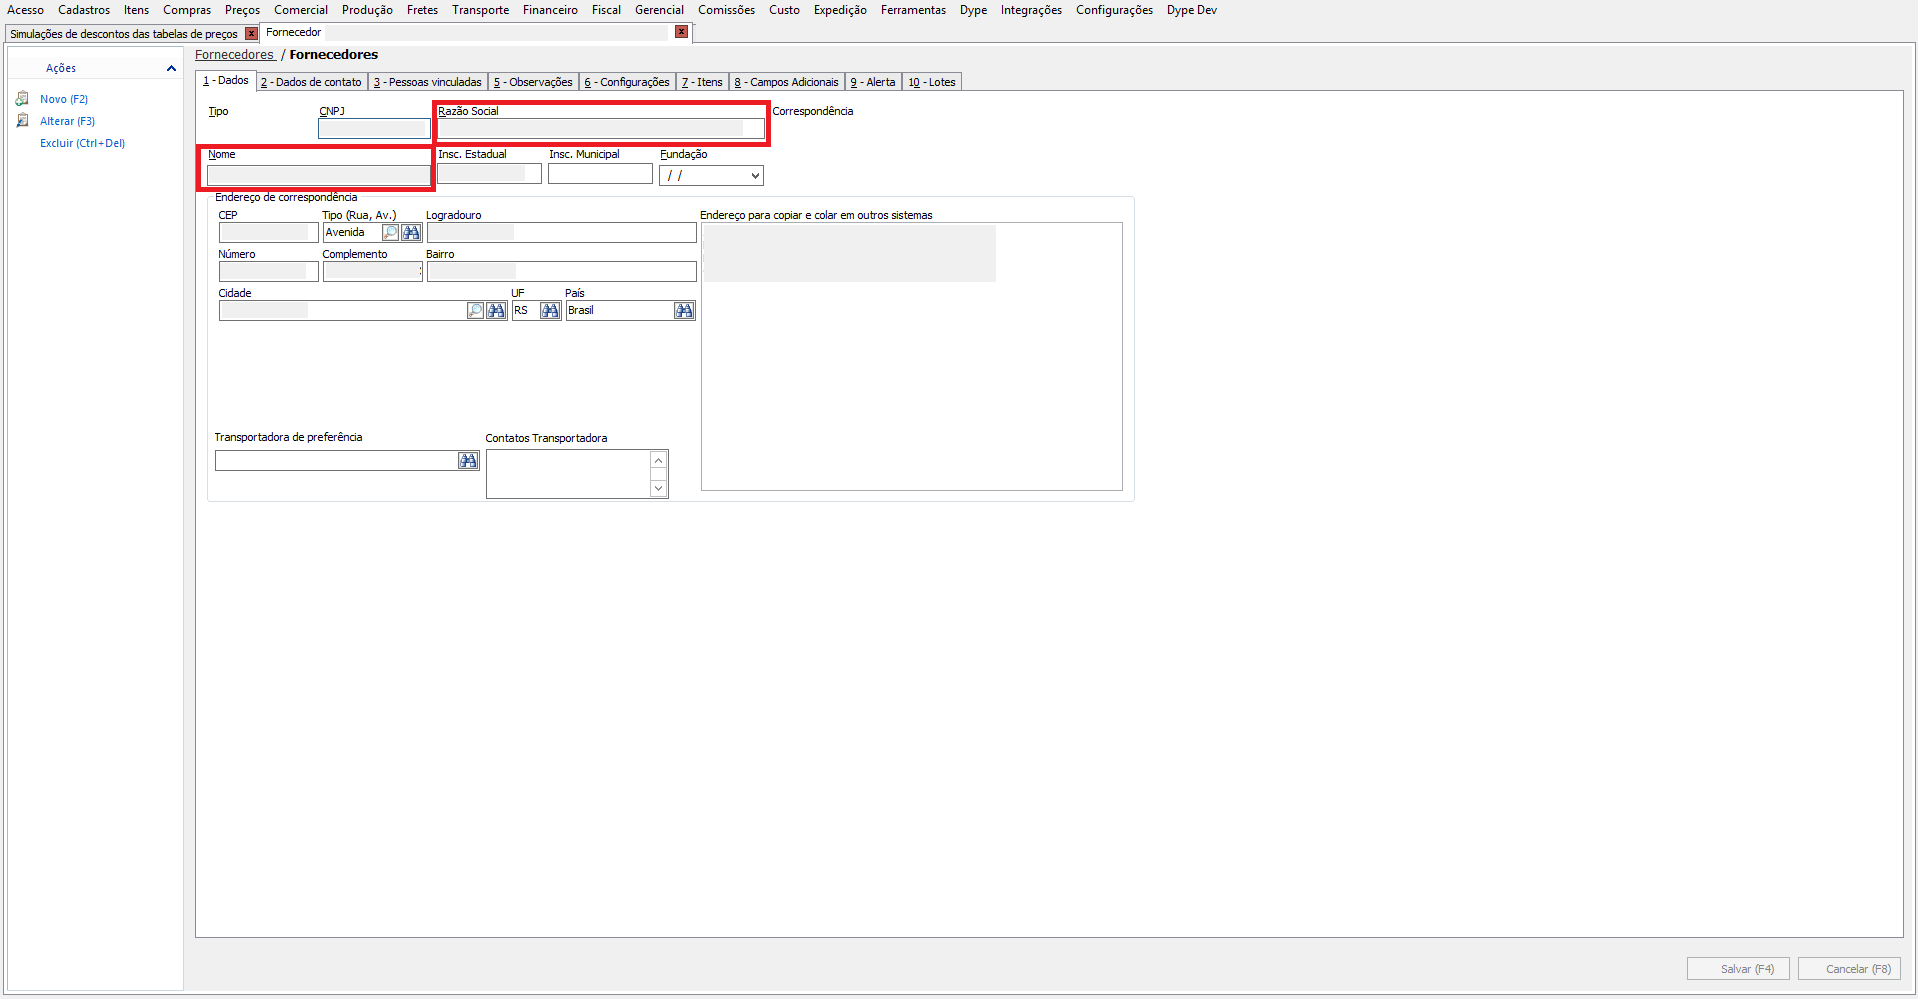Open the Acesso menu
Image resolution: width=1918 pixels, height=999 pixels.
(25, 10)
